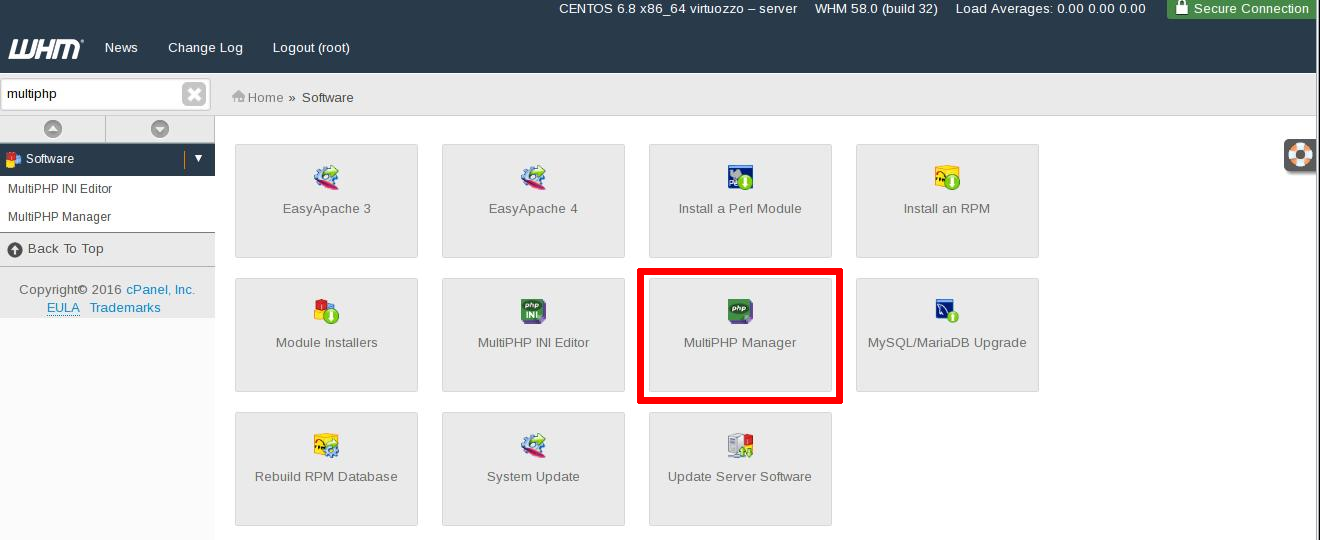Click the Install an RPM label
Viewport: 1320px width, 540px height.
point(947,209)
